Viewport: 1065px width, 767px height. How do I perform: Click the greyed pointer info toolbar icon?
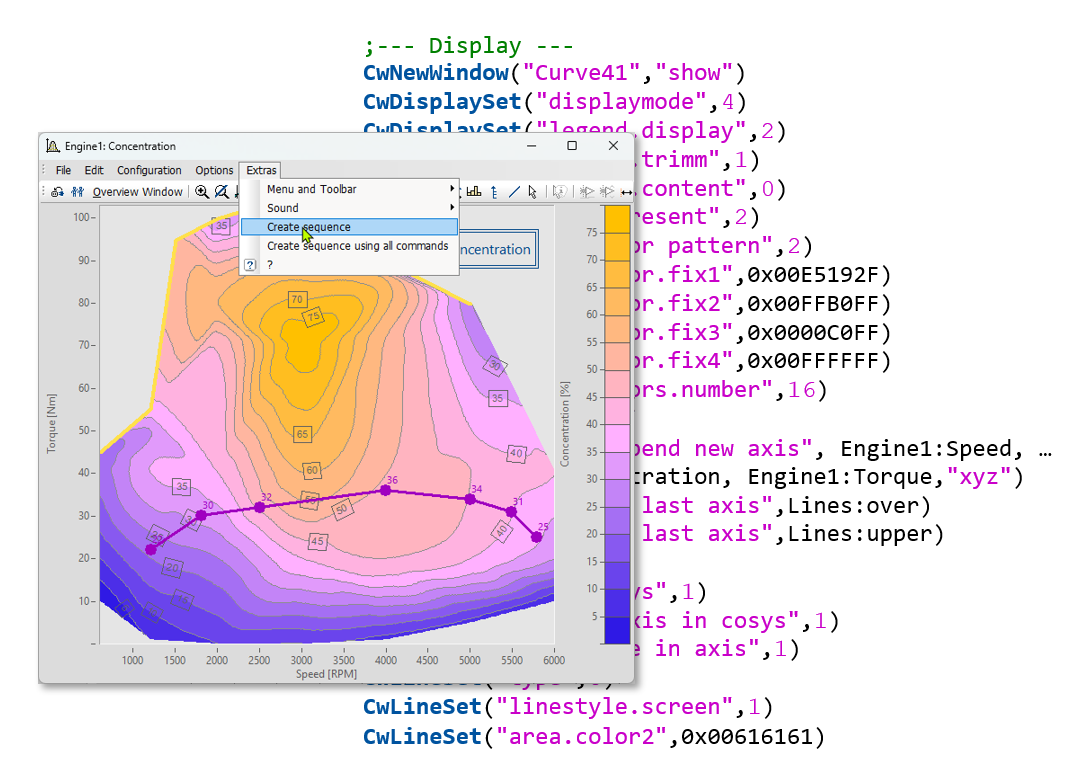click(x=559, y=192)
